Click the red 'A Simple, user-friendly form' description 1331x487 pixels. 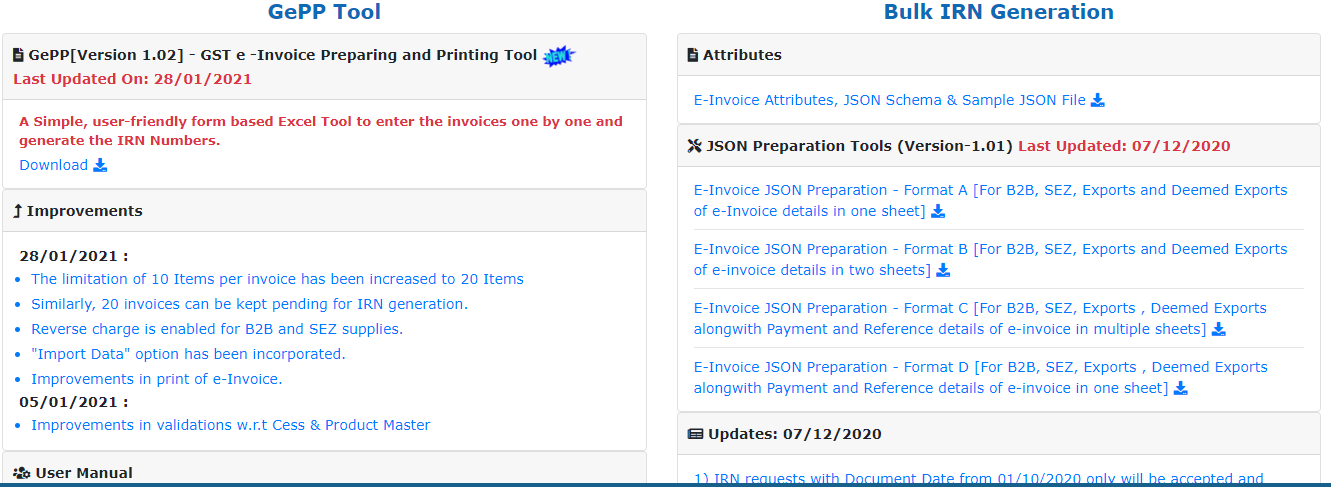click(x=321, y=131)
